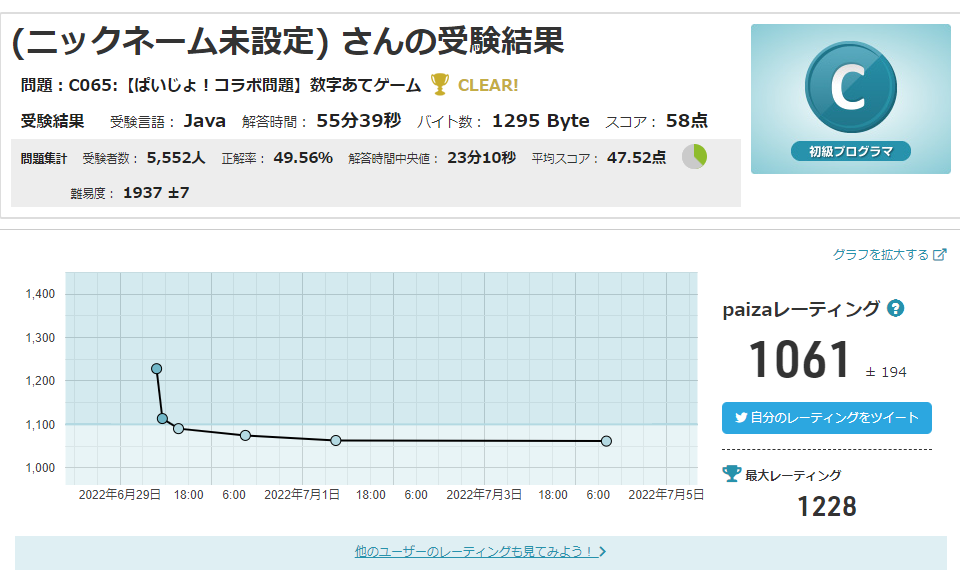This screenshot has width=960, height=585.
Task: Open the paizaレーティング help question icon
Action: [896, 309]
